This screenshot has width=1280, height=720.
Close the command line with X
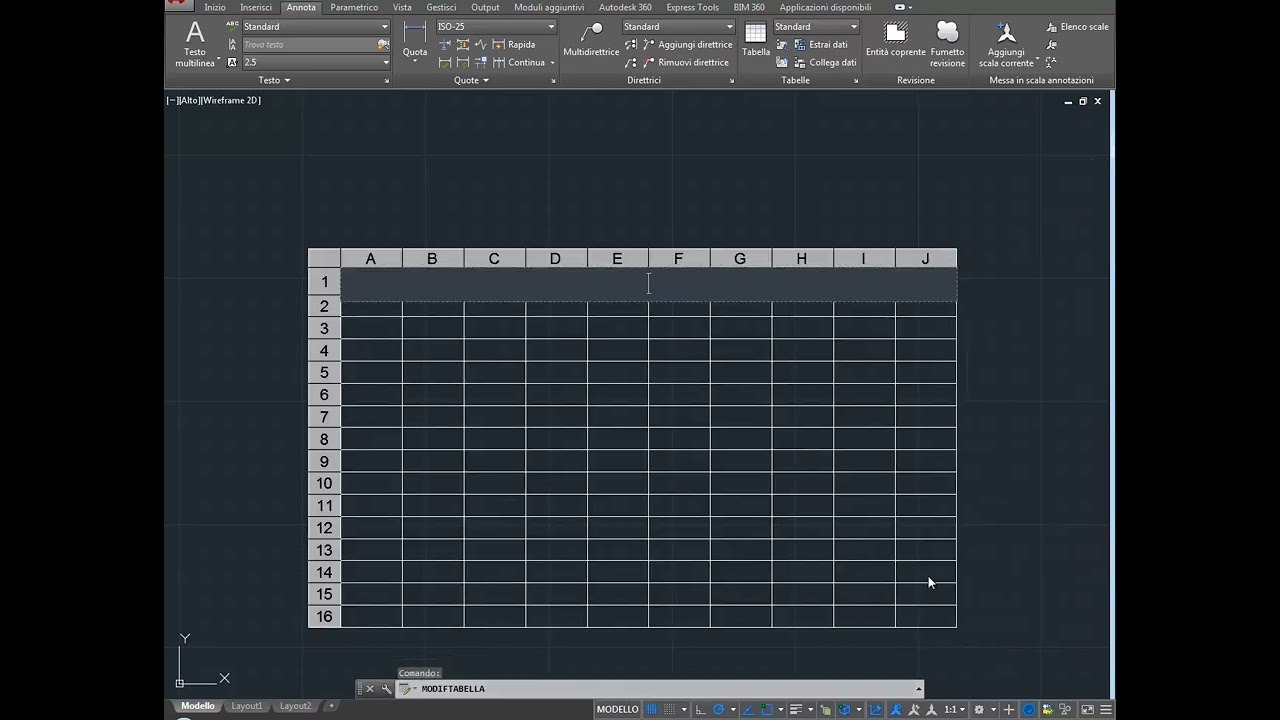click(x=369, y=689)
